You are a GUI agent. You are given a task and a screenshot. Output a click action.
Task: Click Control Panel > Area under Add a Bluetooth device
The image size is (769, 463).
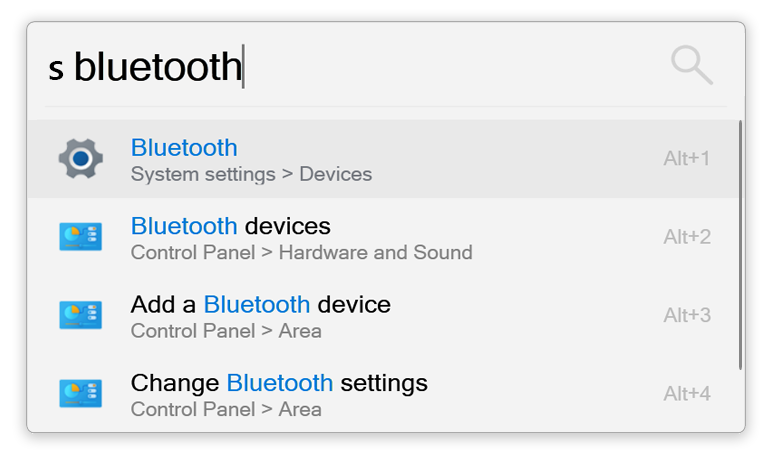click(226, 330)
